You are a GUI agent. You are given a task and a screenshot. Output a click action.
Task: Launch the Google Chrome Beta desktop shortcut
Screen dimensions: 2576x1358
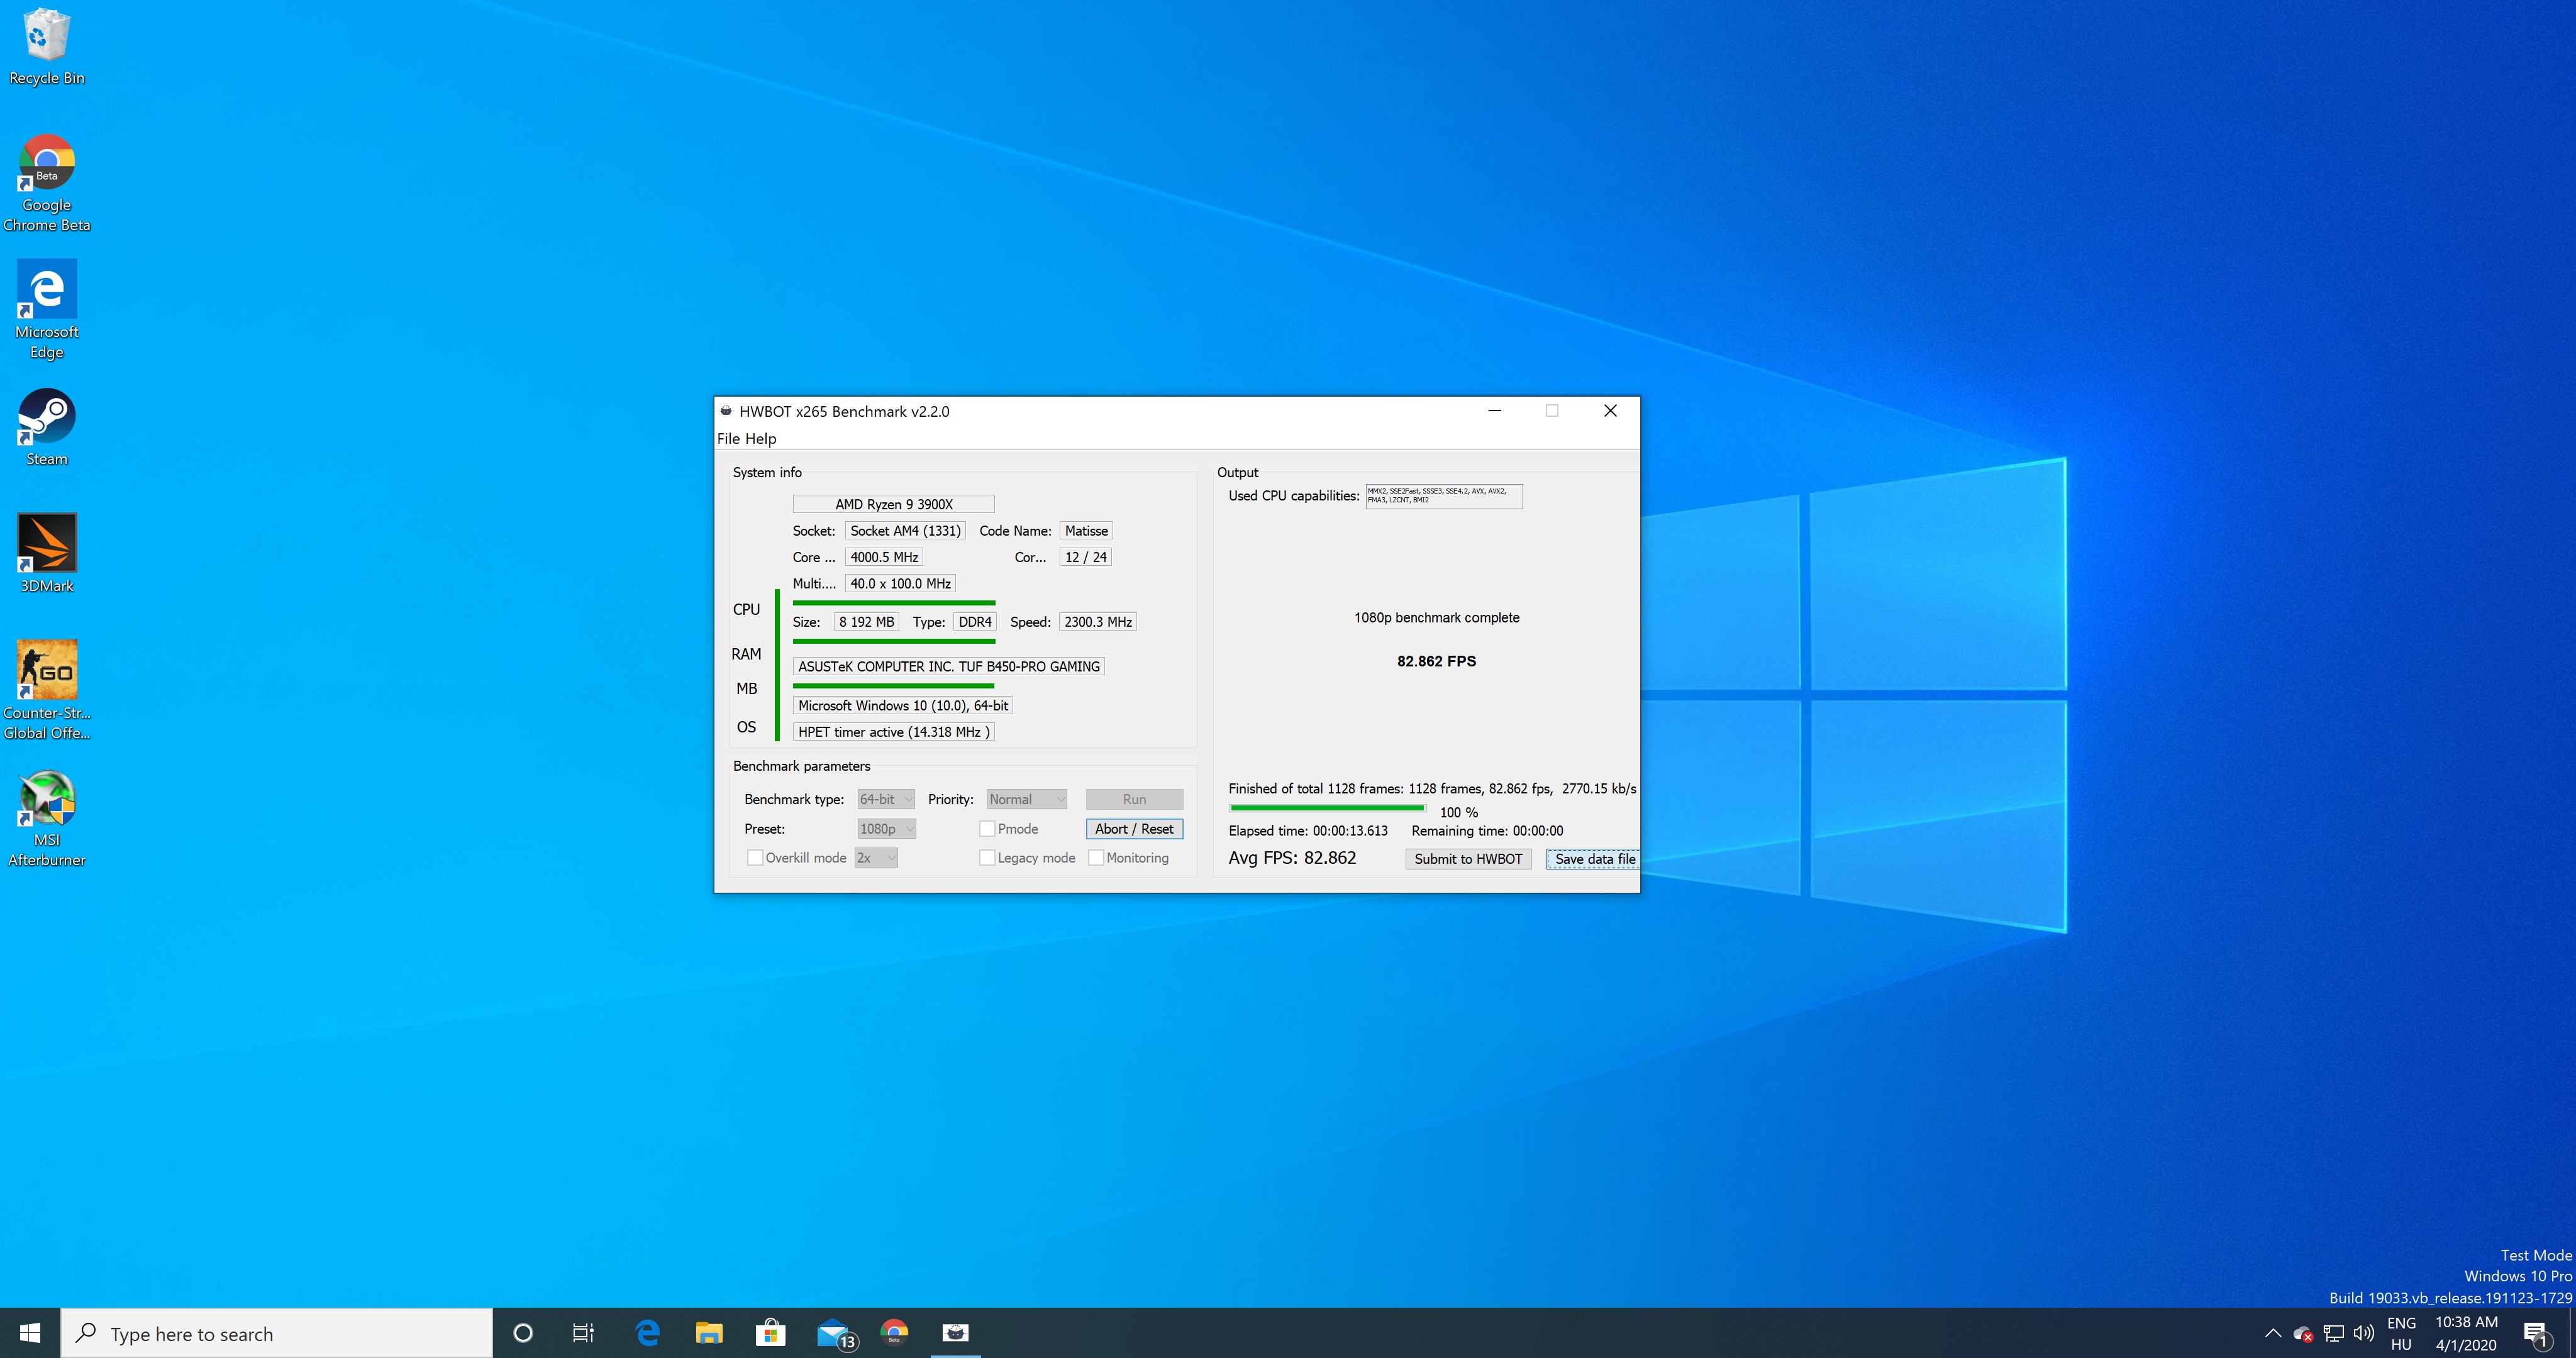(46, 183)
